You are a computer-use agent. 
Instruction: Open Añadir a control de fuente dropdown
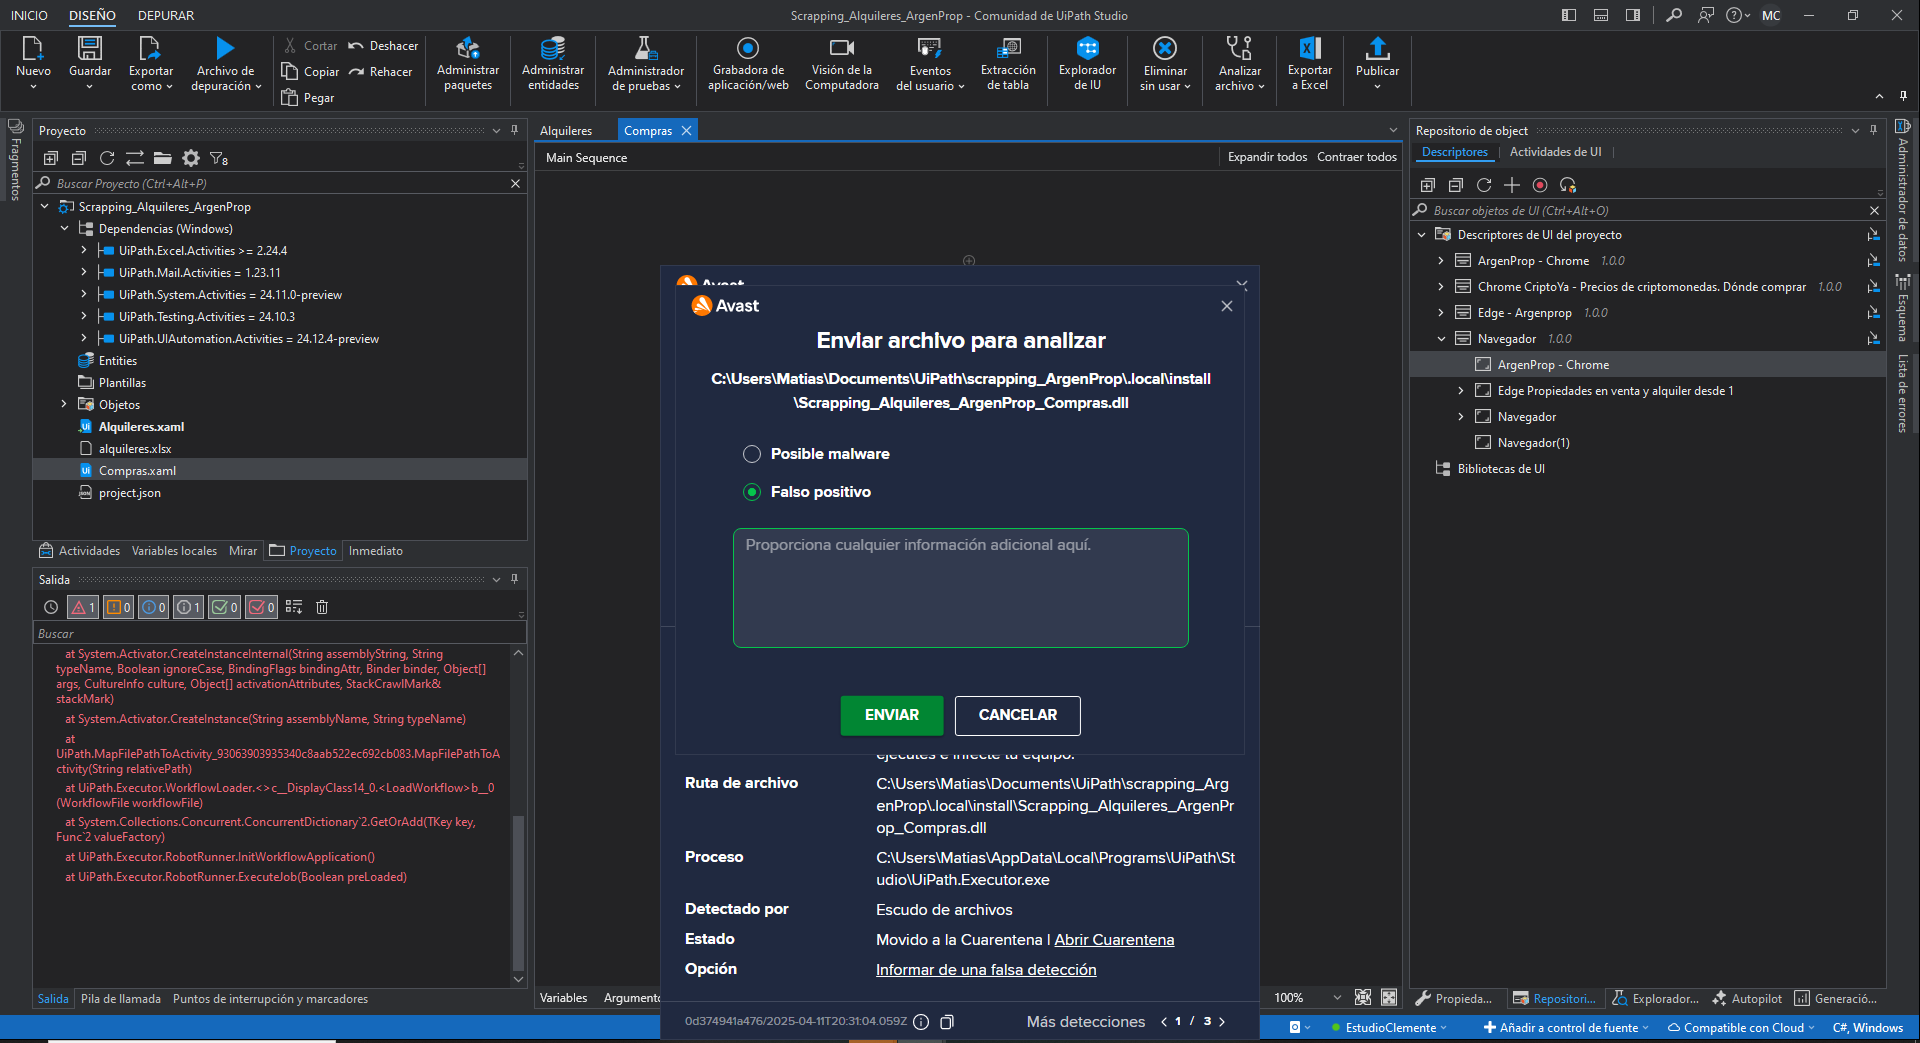pyautogui.click(x=1566, y=1028)
